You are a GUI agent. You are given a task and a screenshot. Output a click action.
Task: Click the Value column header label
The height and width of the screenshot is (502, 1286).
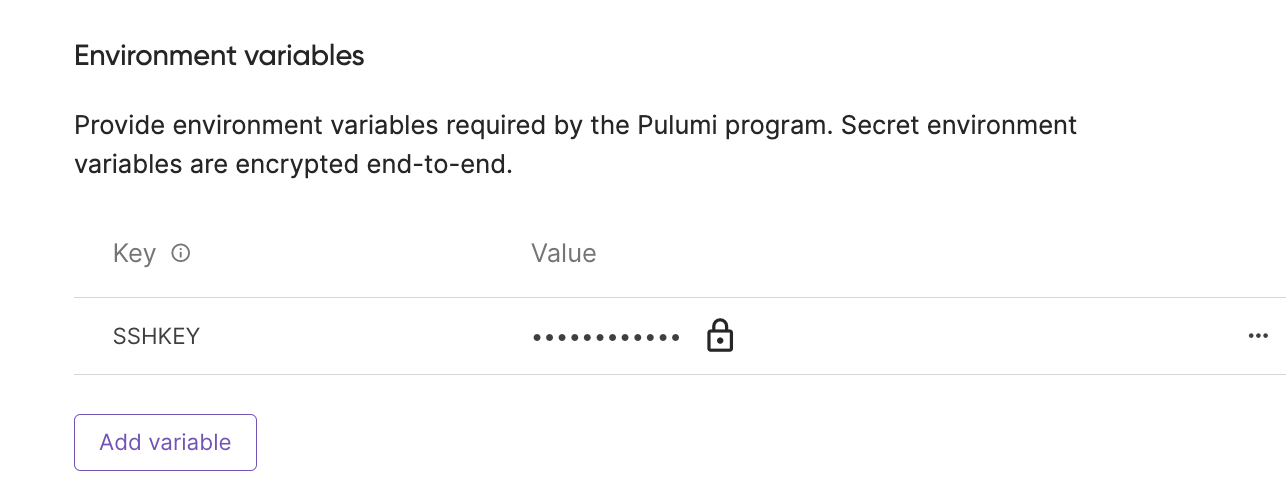[563, 254]
